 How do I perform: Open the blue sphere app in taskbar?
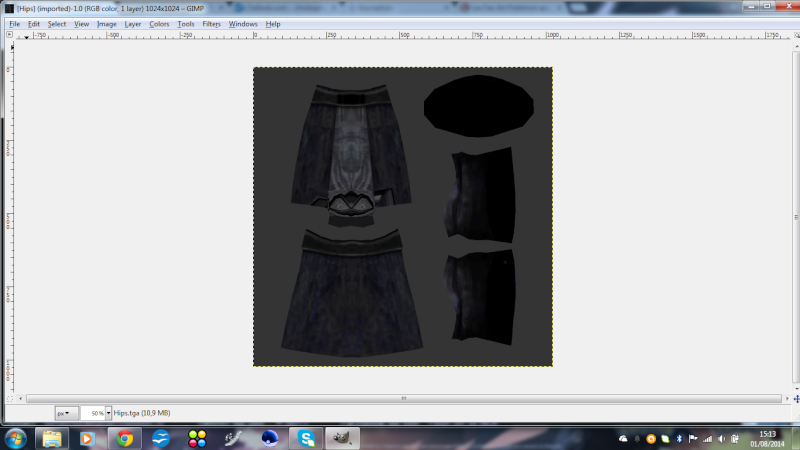point(269,439)
